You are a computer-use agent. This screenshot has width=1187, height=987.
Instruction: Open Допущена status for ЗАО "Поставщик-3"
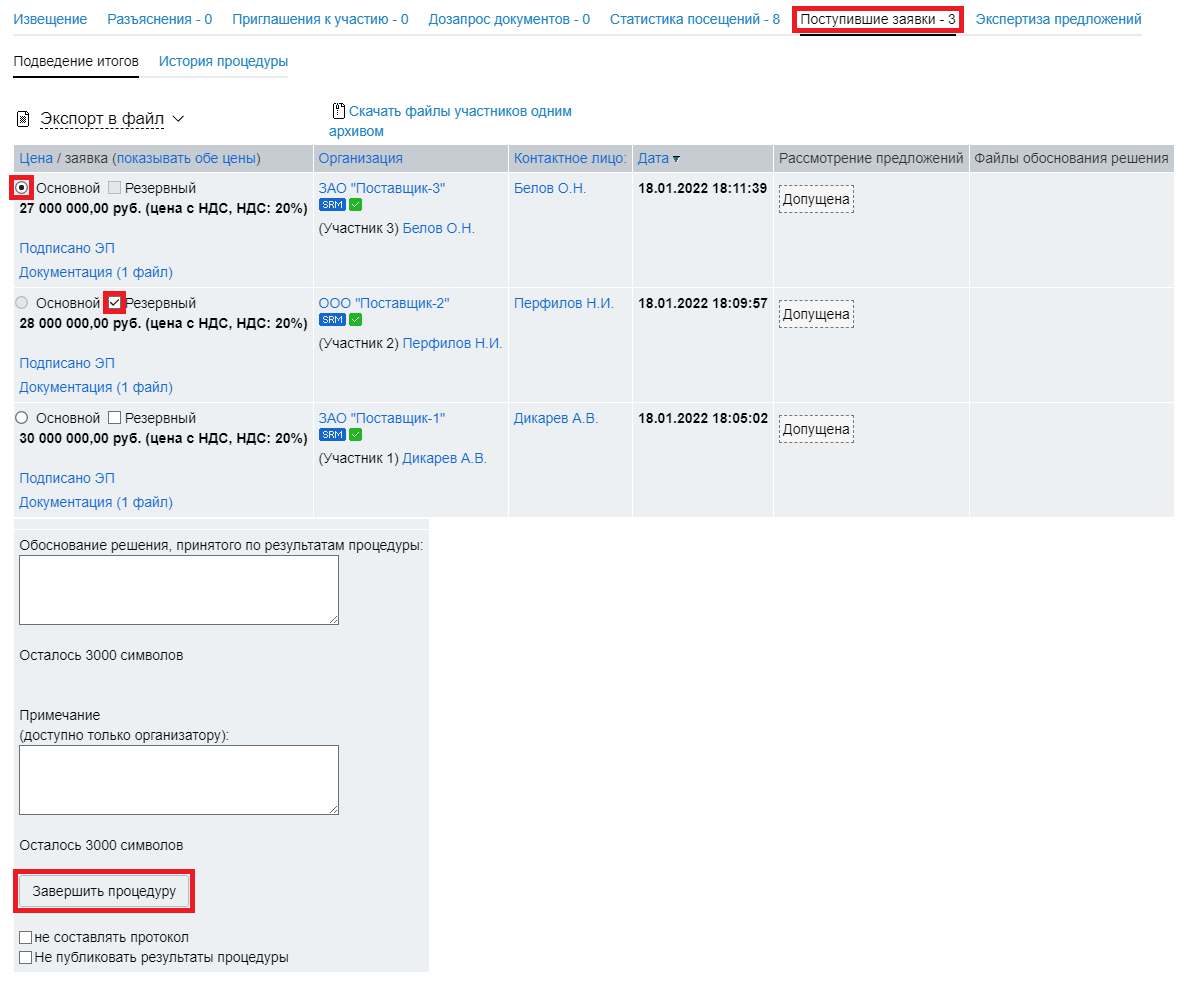tap(816, 199)
